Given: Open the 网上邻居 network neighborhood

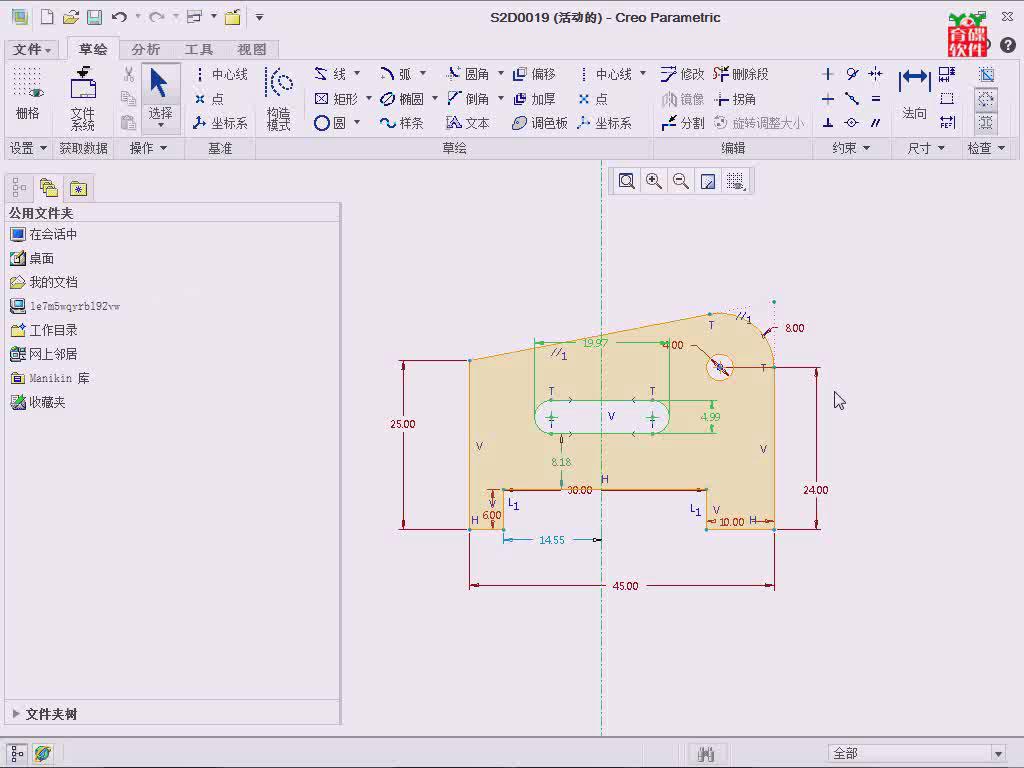Looking at the screenshot, I should pyautogui.click(x=44, y=354).
